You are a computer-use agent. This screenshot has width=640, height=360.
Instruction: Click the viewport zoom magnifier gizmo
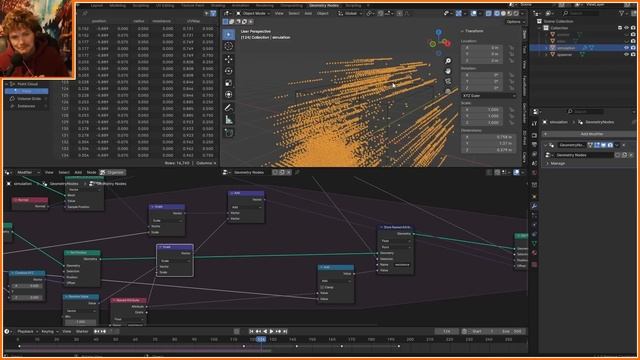click(448, 61)
